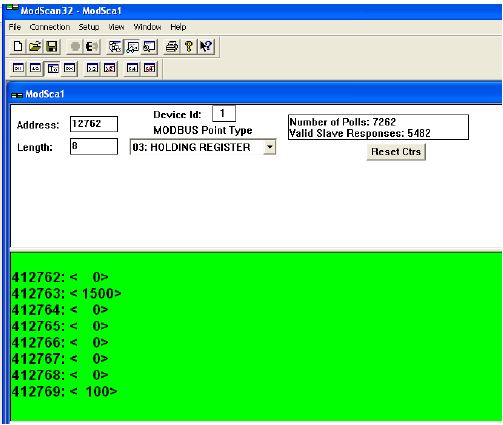Open a file with the folder icon
503x425 pixels.
pyautogui.click(x=35, y=47)
